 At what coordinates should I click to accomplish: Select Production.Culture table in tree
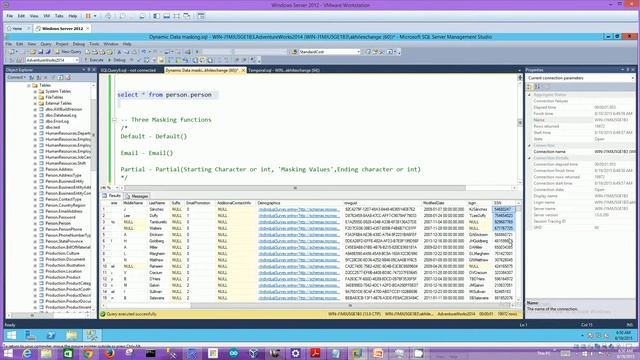tap(62, 253)
